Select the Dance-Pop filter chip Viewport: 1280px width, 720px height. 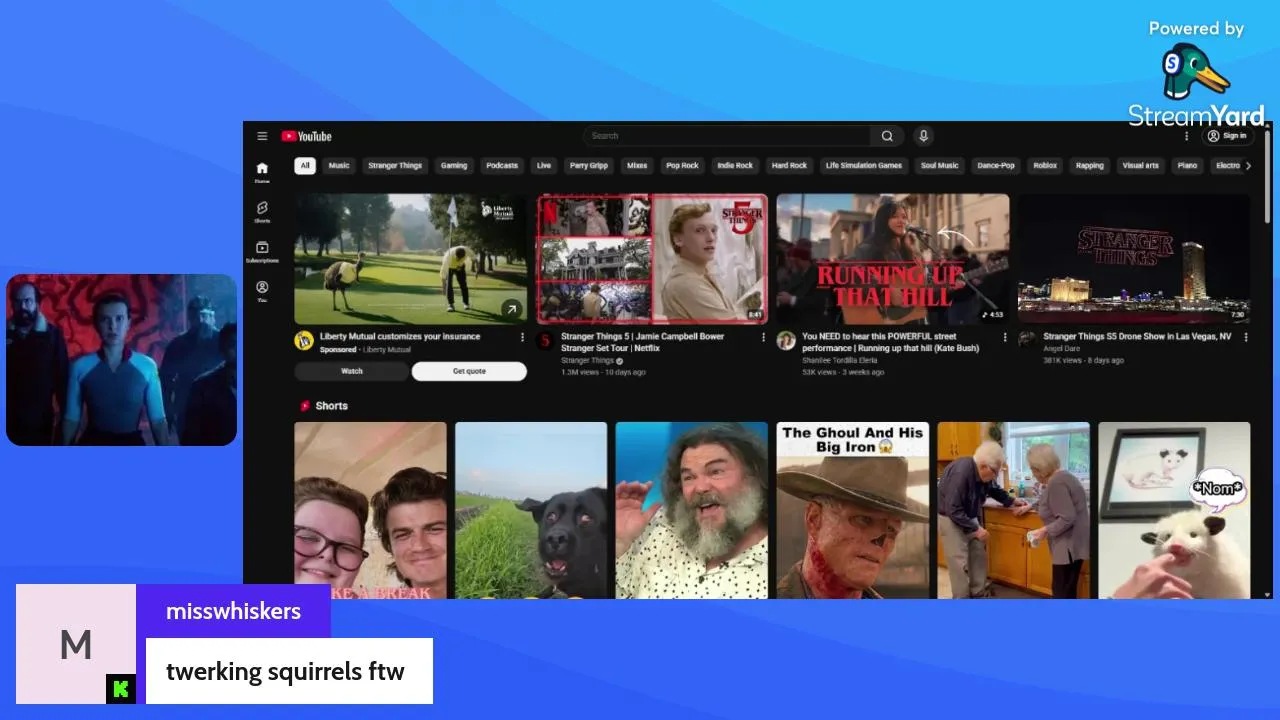coord(996,166)
